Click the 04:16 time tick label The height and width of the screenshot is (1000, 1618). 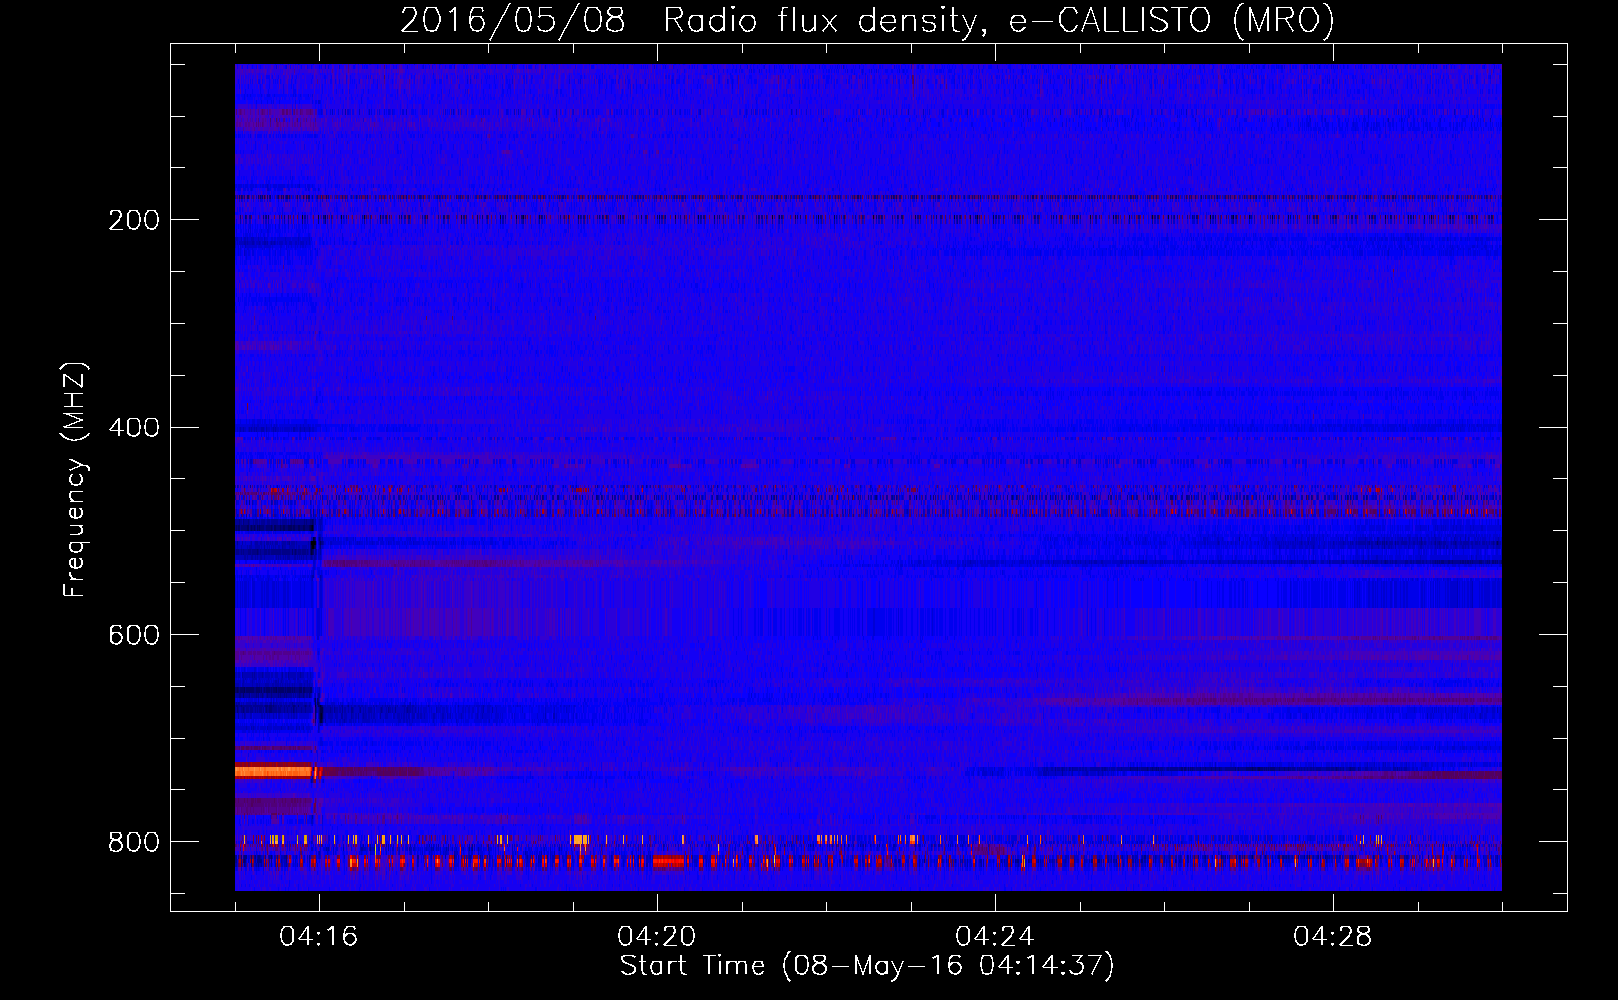(x=319, y=936)
